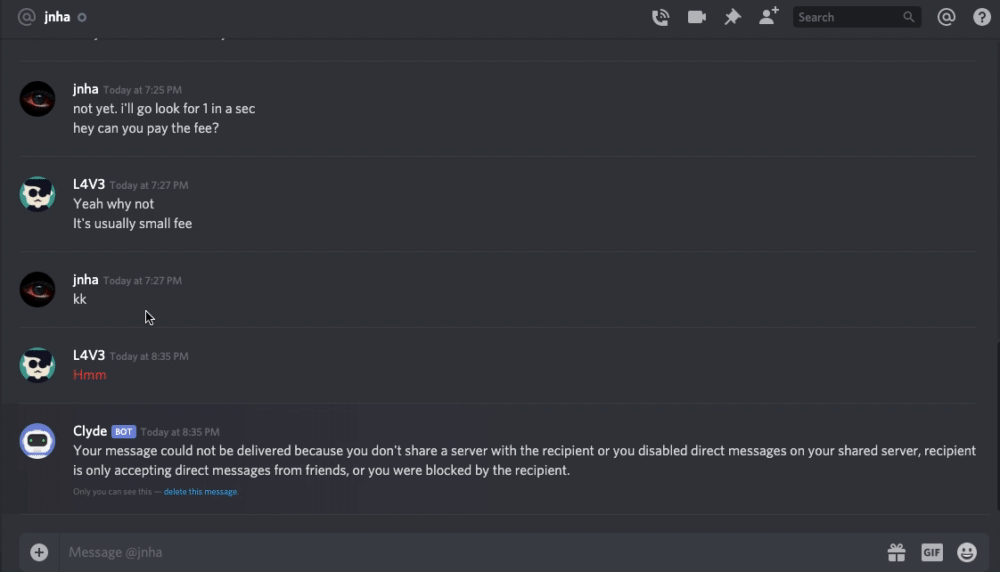Open the emoji picker
1000x572 pixels.
[967, 552]
